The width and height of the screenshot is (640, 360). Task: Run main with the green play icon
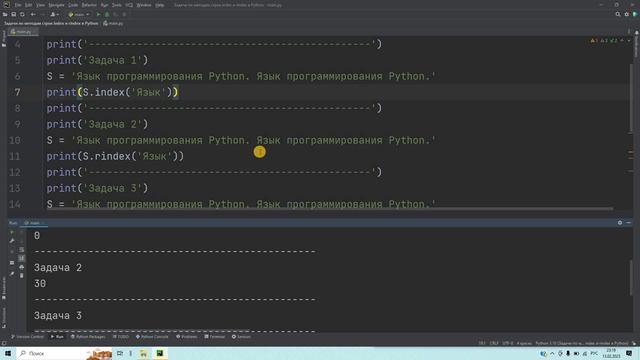point(98,14)
